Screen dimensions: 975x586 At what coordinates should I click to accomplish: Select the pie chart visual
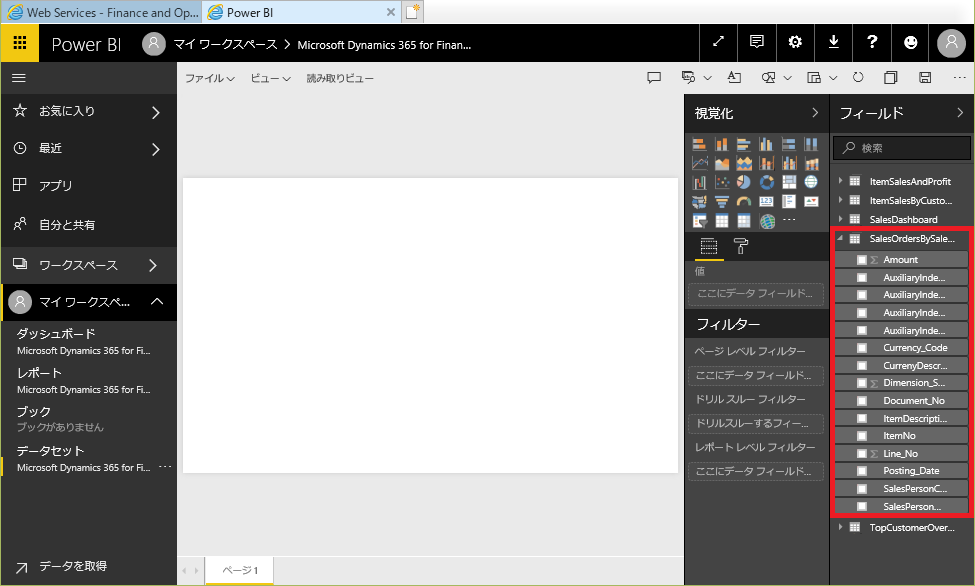[744, 182]
